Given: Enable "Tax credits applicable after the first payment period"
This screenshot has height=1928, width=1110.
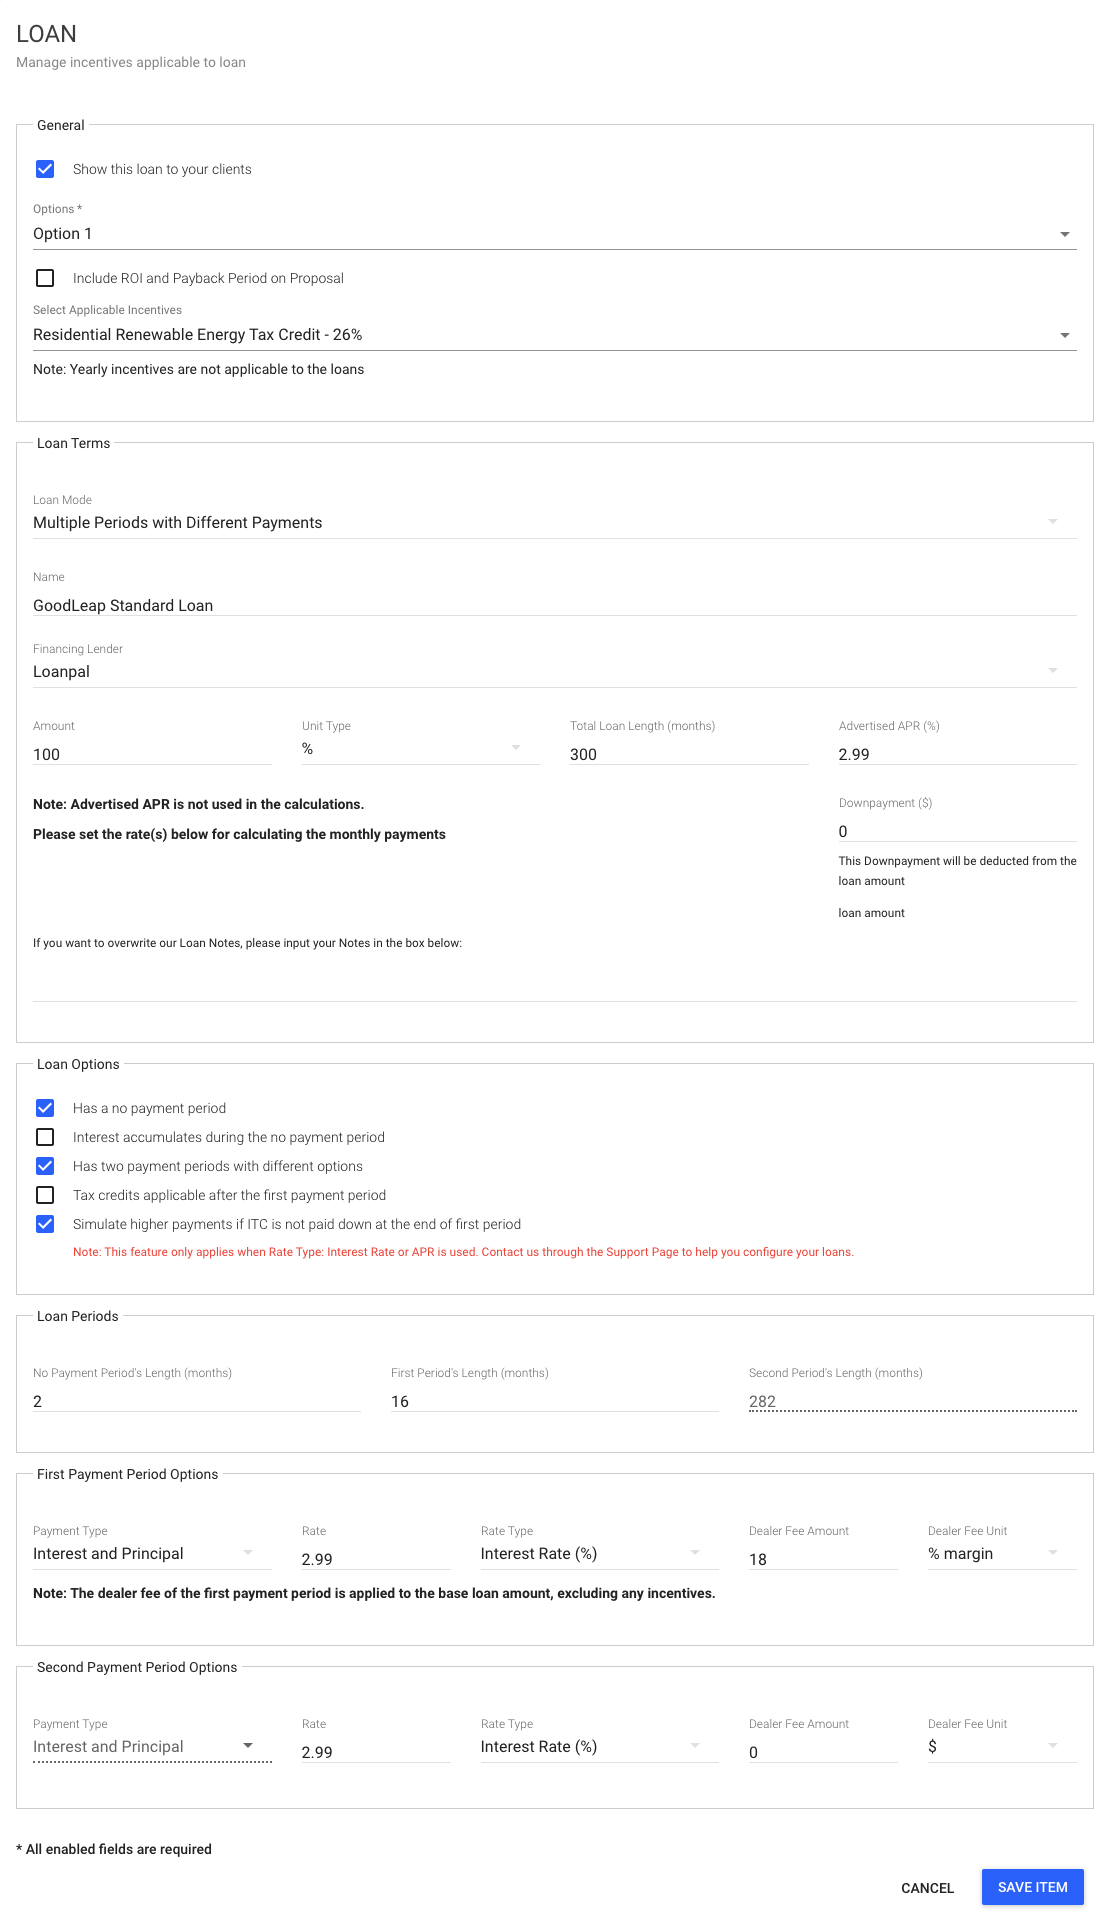Looking at the screenshot, I should (45, 1195).
